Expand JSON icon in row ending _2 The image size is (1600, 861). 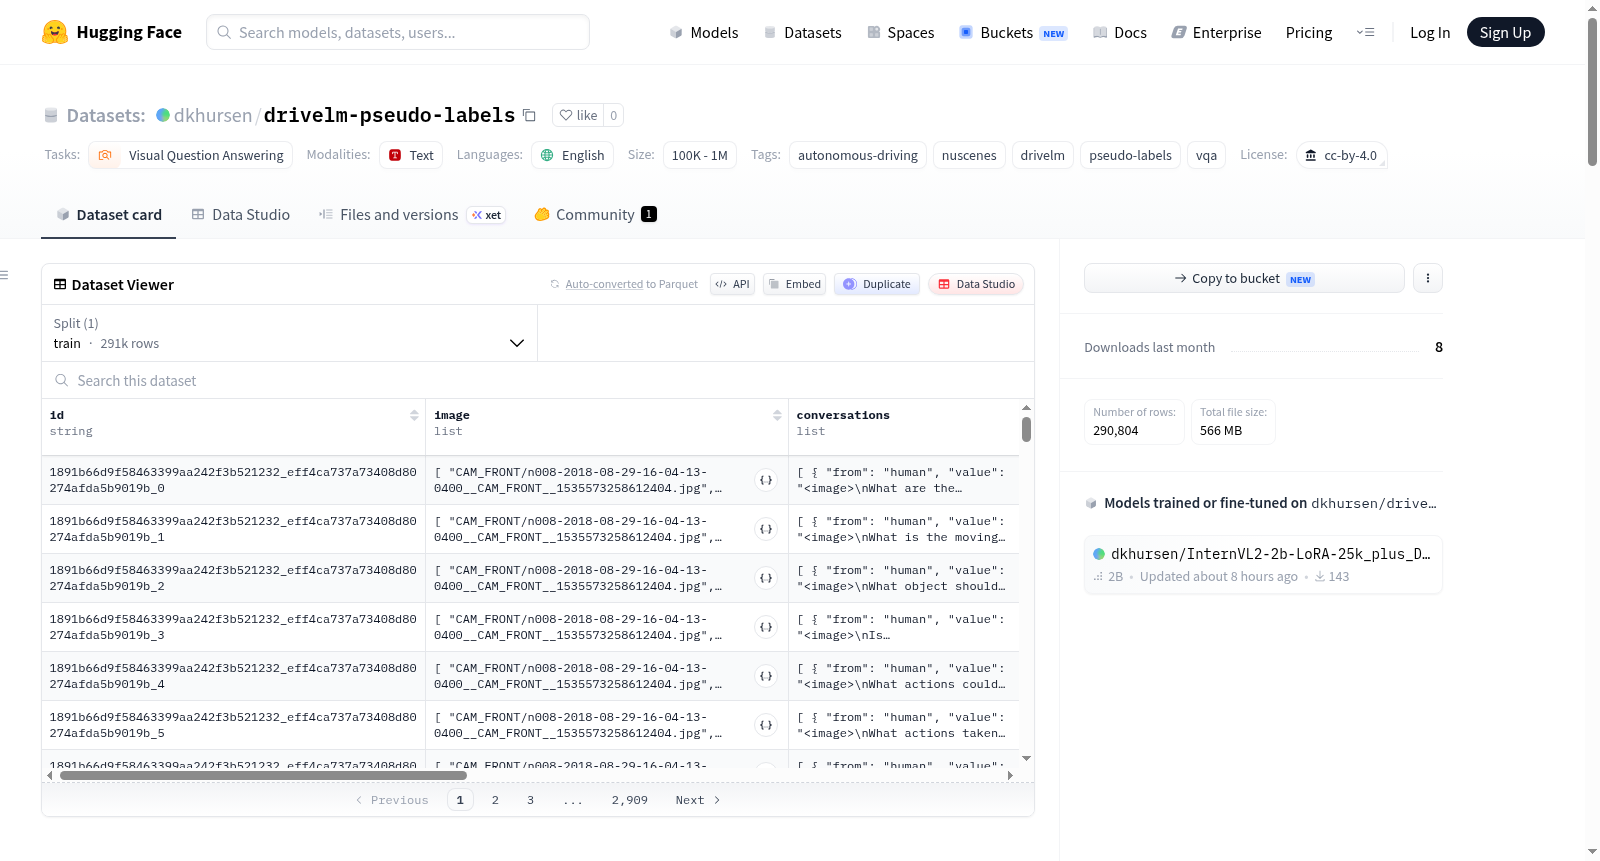(x=766, y=578)
